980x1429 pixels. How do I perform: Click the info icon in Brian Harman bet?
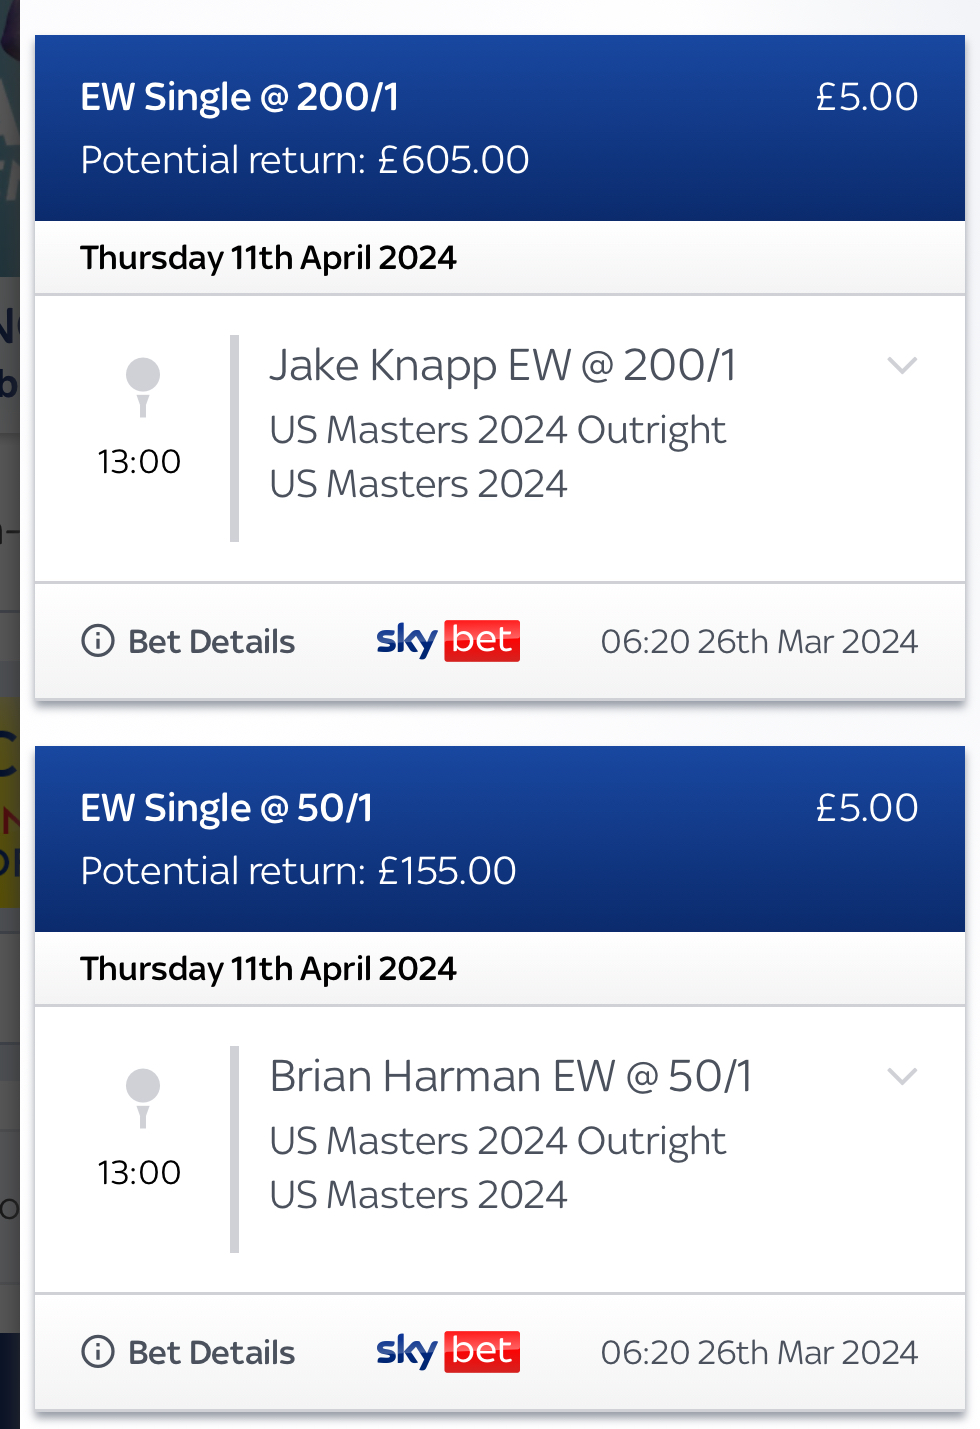tap(98, 1351)
